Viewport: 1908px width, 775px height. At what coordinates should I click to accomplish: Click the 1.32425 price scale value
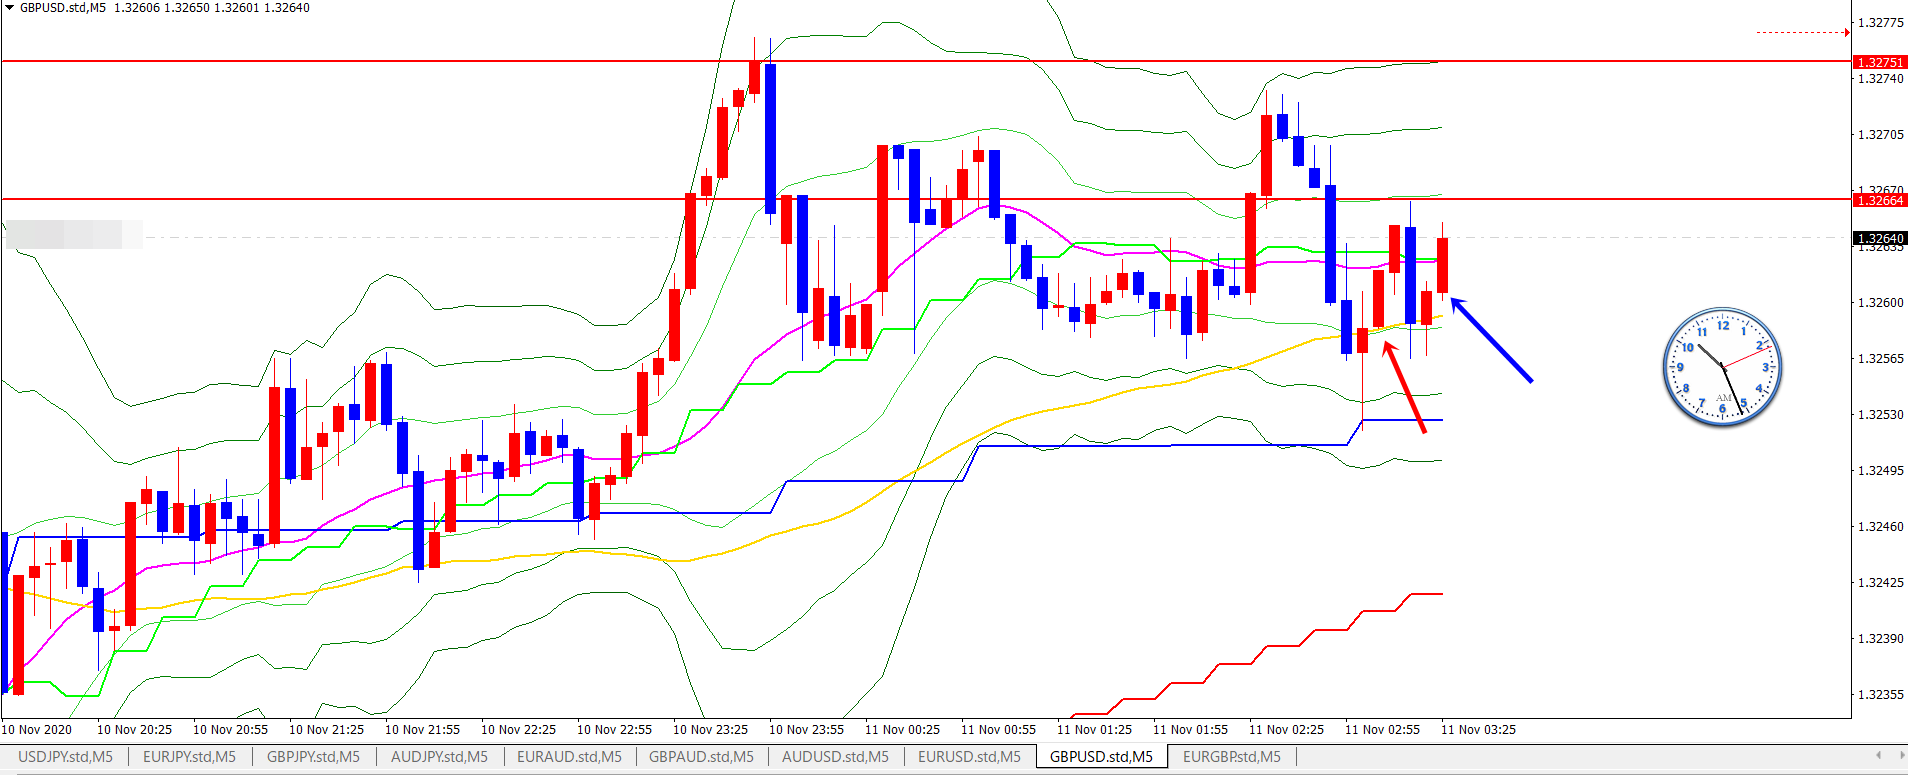[1880, 582]
